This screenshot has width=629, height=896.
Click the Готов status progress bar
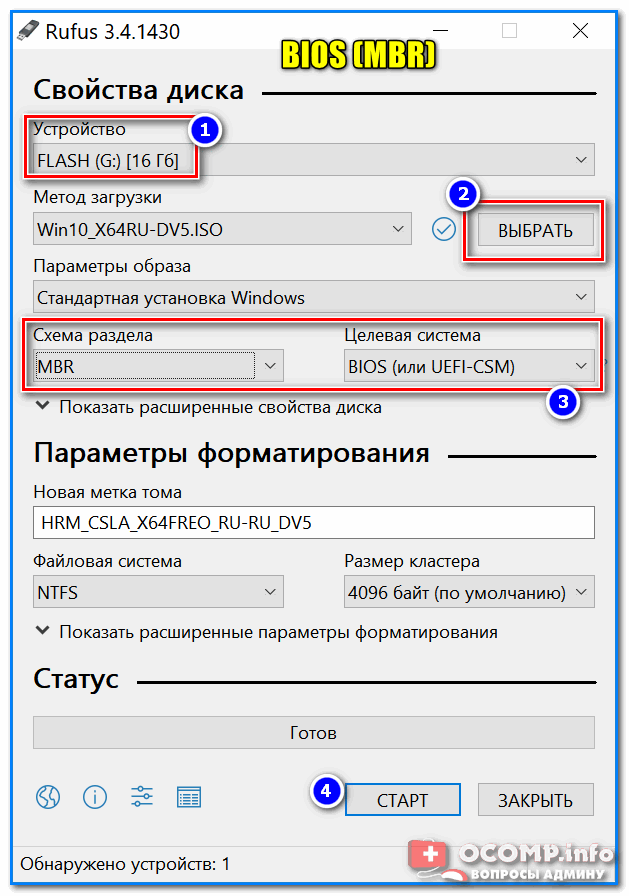314,733
